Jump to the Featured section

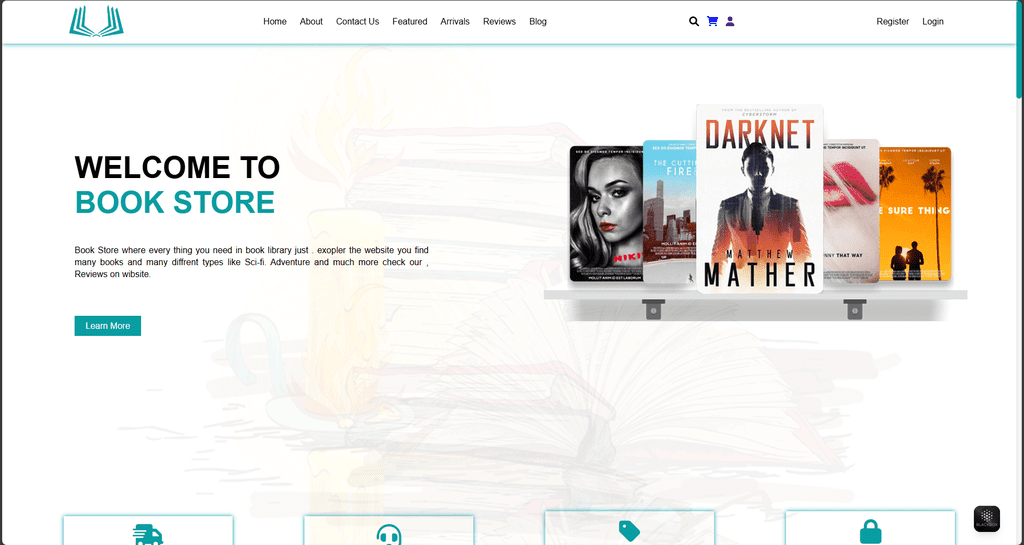click(409, 21)
